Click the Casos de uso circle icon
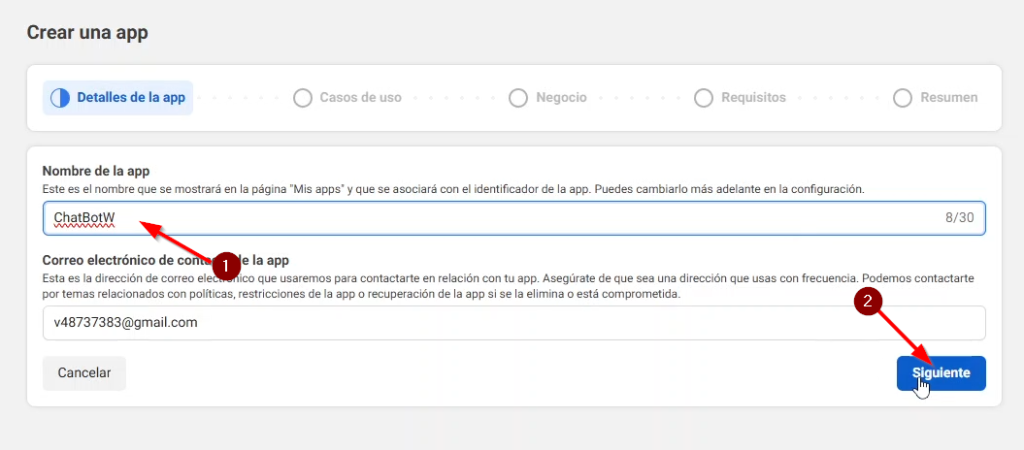Screen dimensions: 1024x450 (302, 98)
